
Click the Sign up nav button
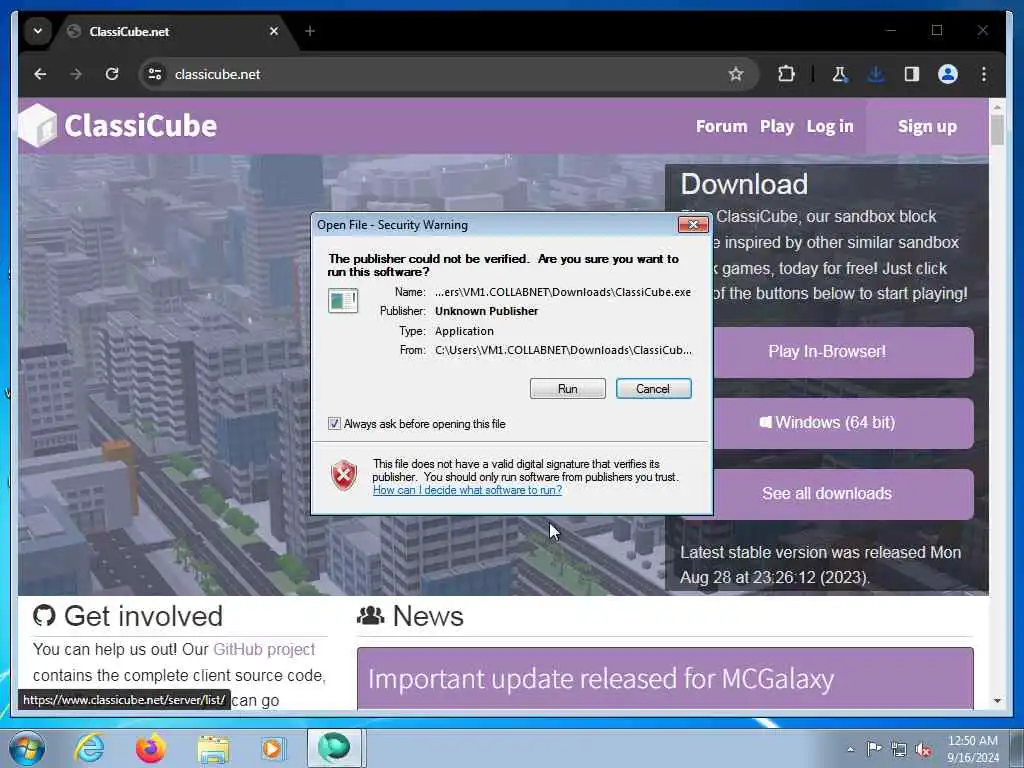(x=927, y=126)
